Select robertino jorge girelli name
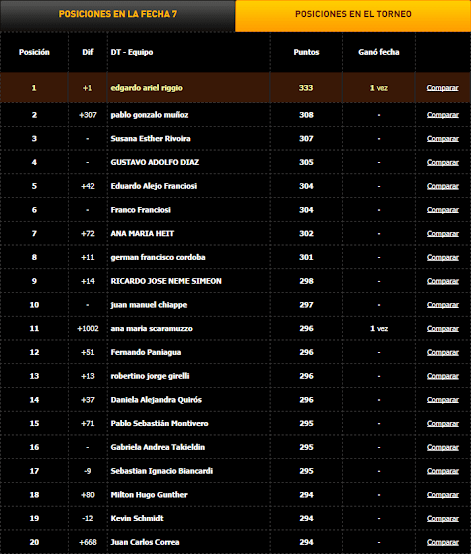This screenshot has width=471, height=554. tap(150, 376)
